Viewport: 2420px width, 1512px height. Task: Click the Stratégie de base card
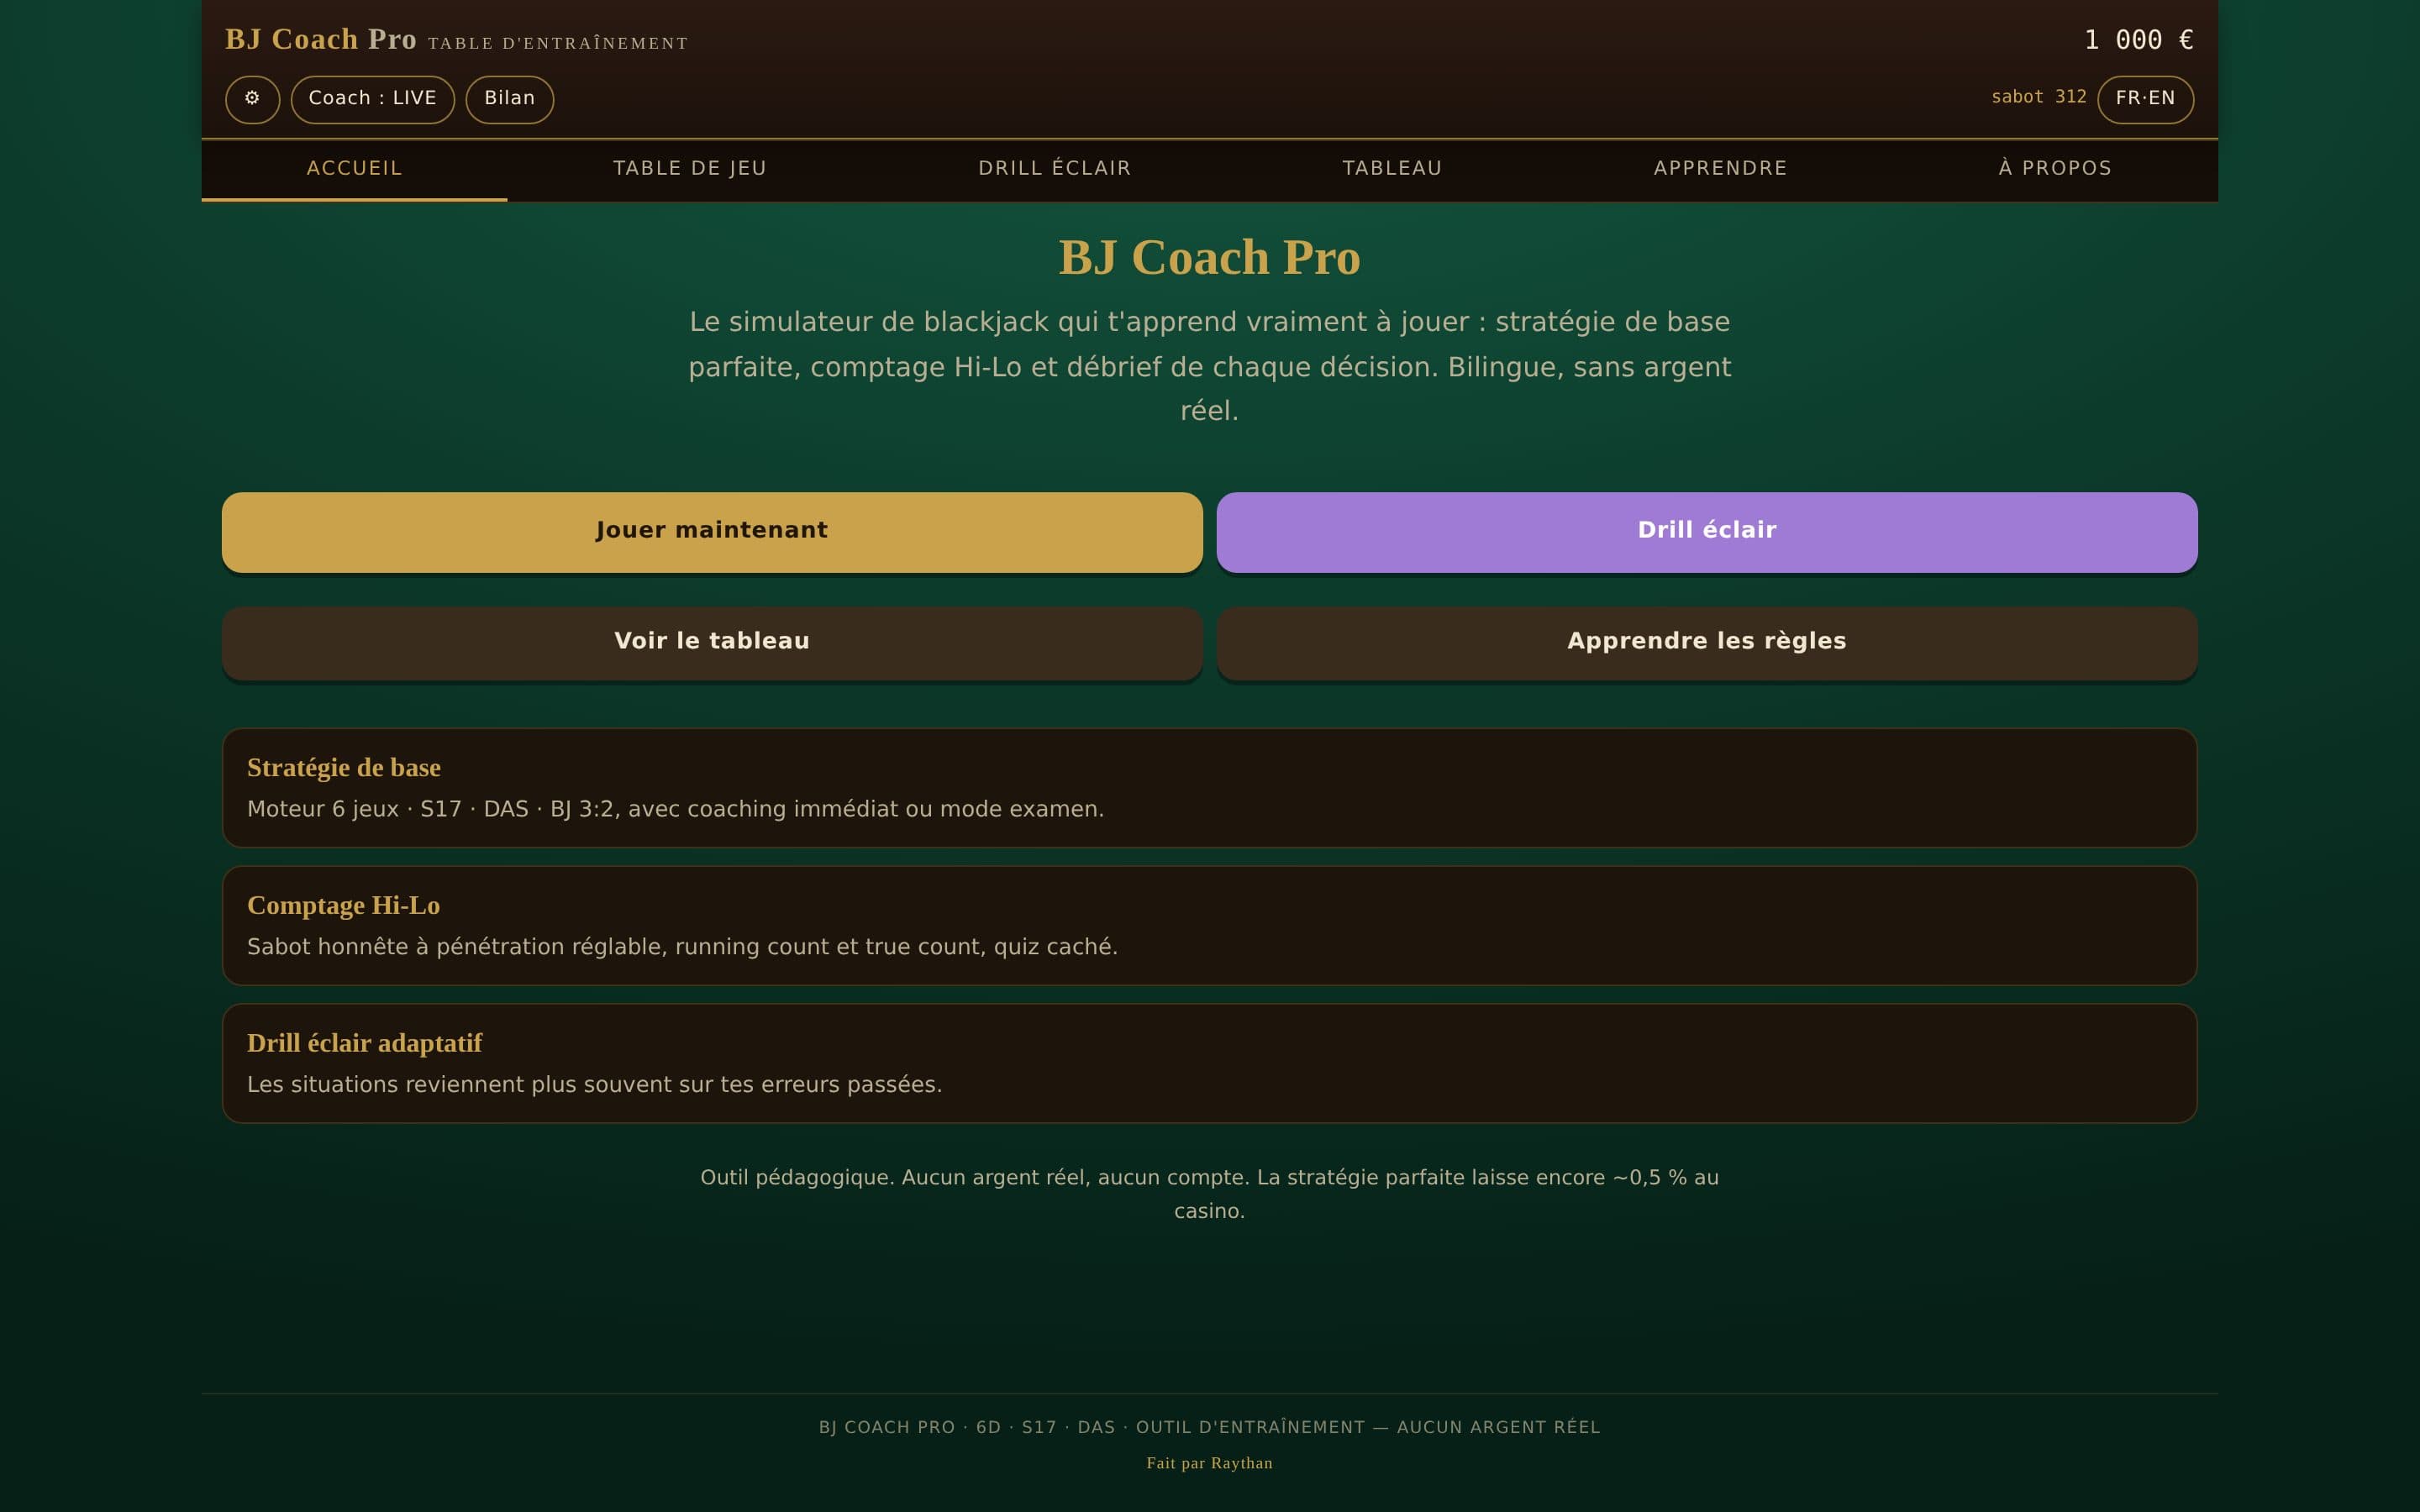coord(1209,788)
